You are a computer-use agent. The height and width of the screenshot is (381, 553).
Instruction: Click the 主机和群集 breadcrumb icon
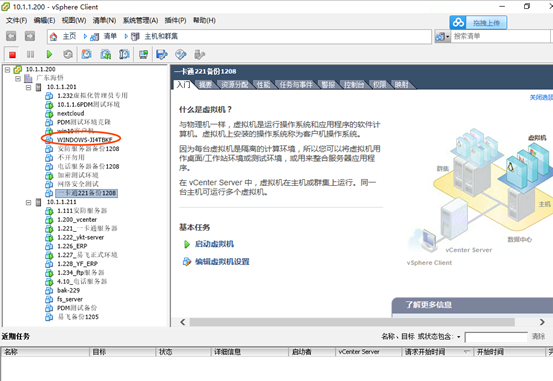pos(135,36)
